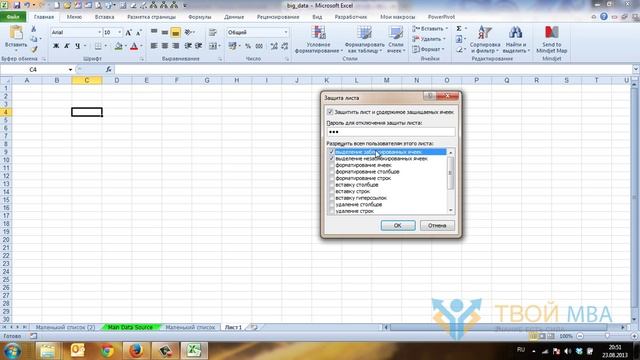Check 'вставку гиперссылок' checkbox
The image size is (640, 360).
pyautogui.click(x=331, y=198)
